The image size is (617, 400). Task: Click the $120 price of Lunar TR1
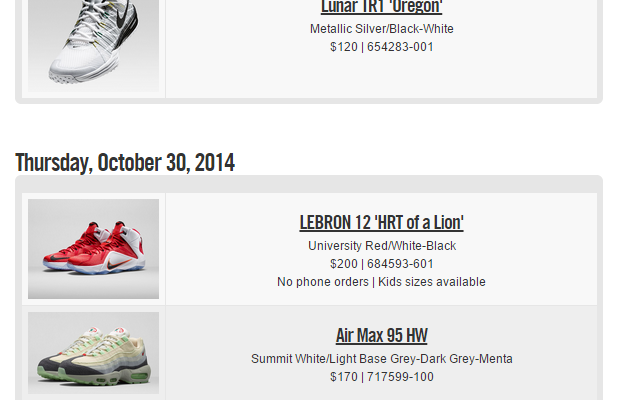pyautogui.click(x=343, y=47)
